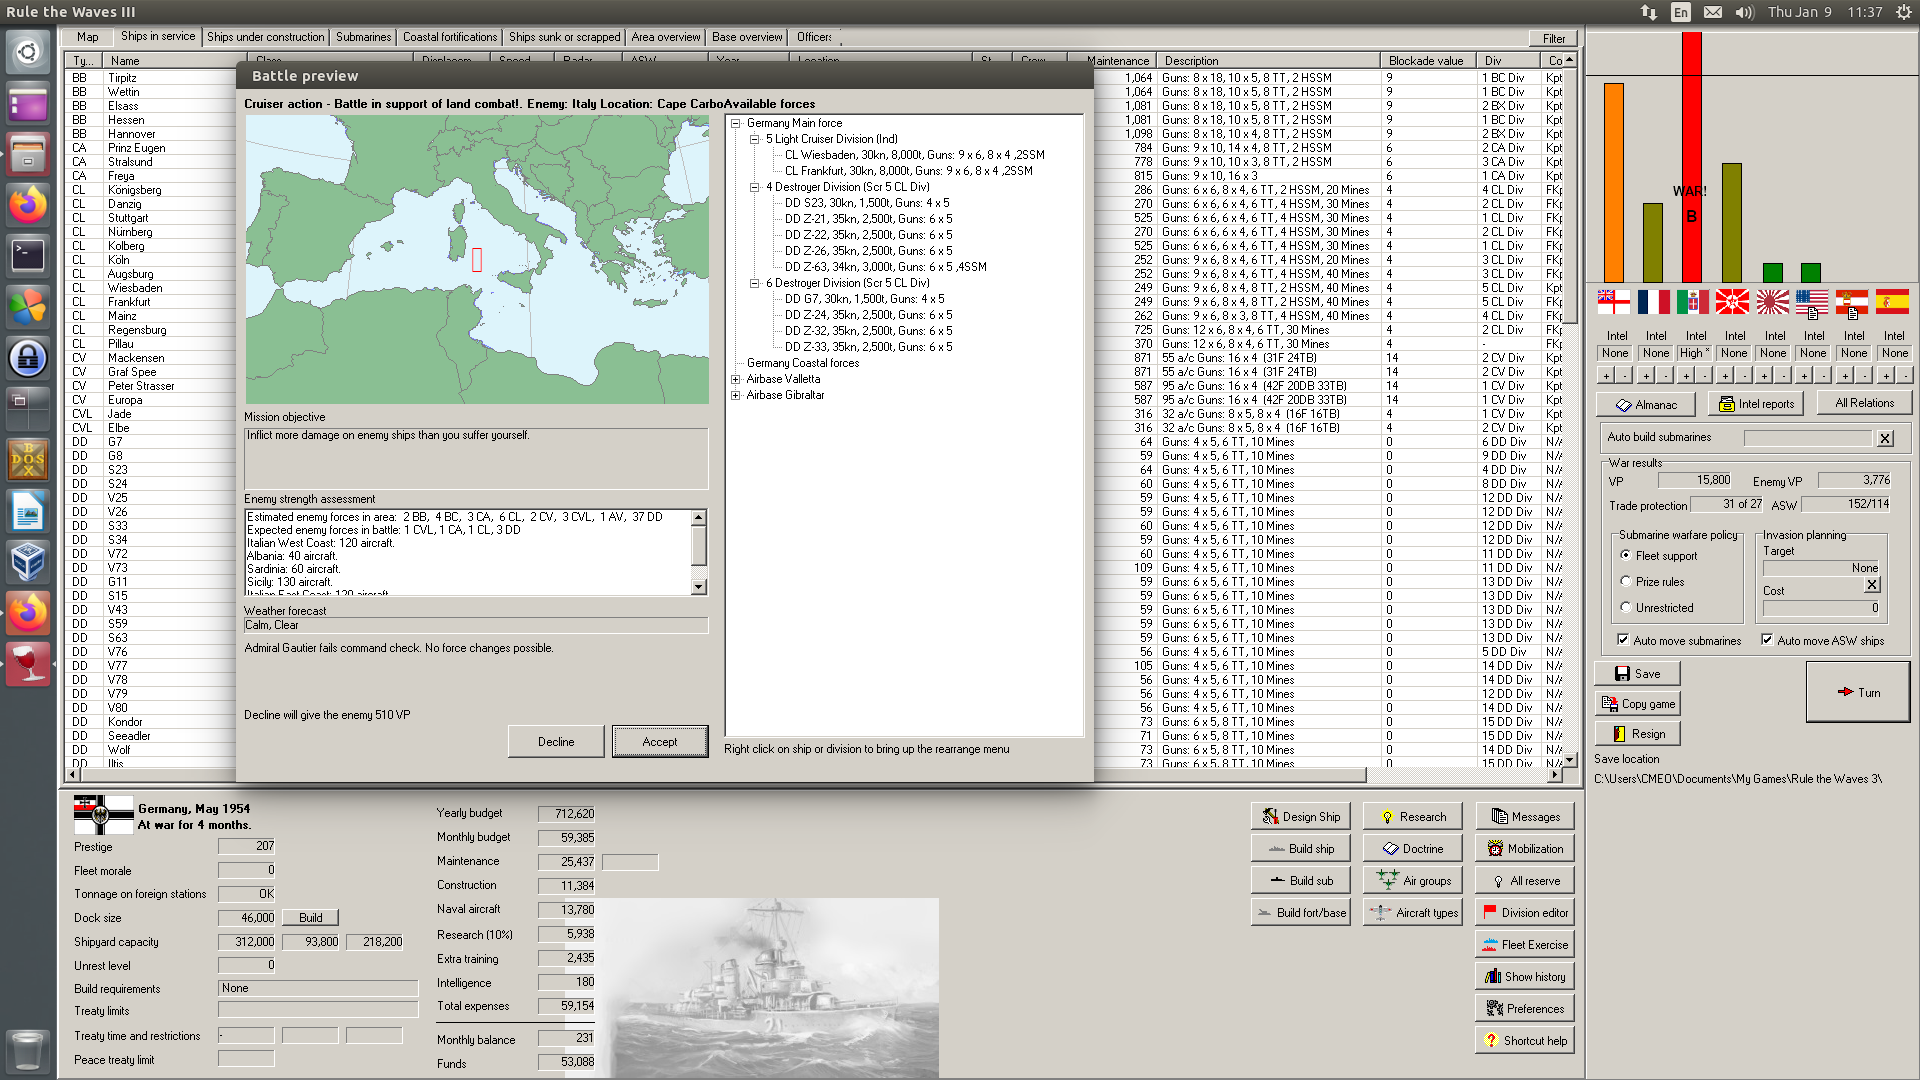Select Unrestricted submarine warfare
The width and height of the screenshot is (1920, 1080).
pyautogui.click(x=1626, y=607)
